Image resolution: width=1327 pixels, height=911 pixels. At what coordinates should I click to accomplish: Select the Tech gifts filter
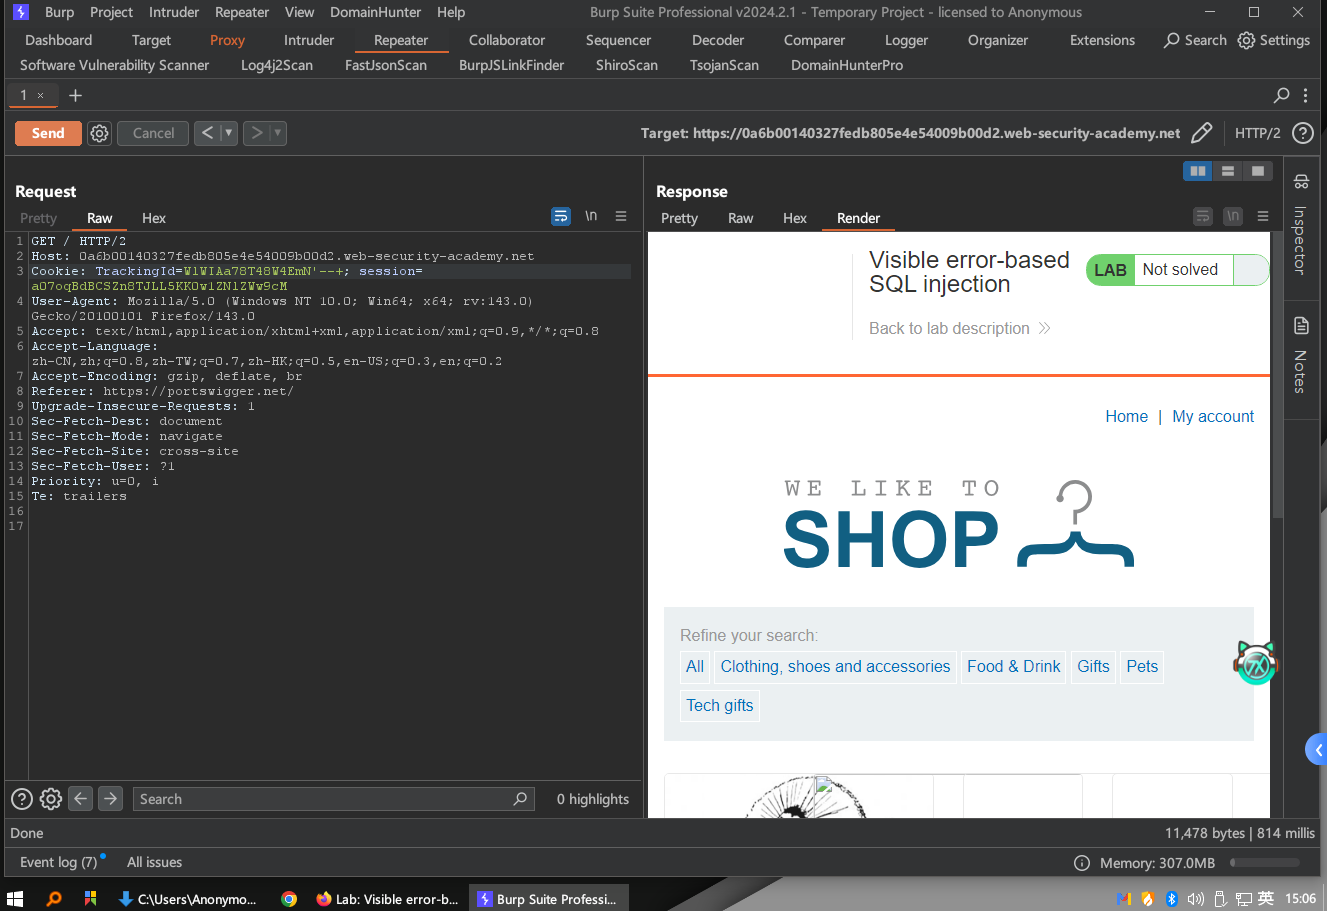[x=720, y=705]
